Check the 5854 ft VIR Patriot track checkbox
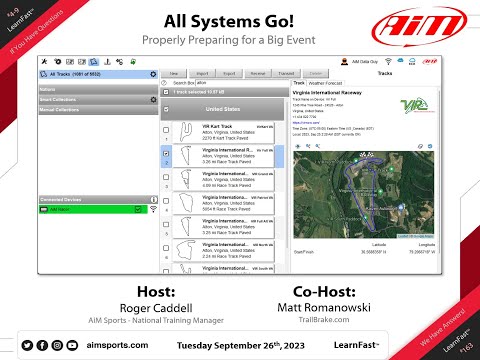 pyautogui.click(x=166, y=201)
